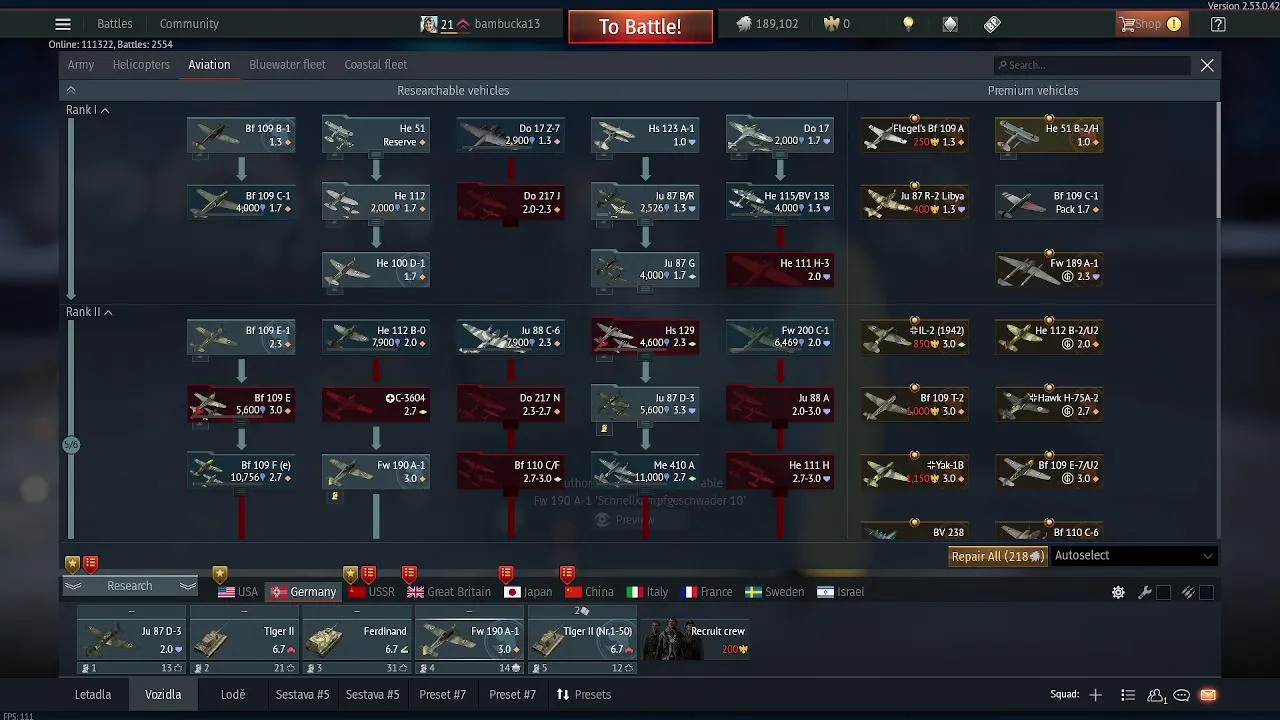The image size is (1280, 720).
Task: Select the Aviation tab
Action: tap(209, 65)
